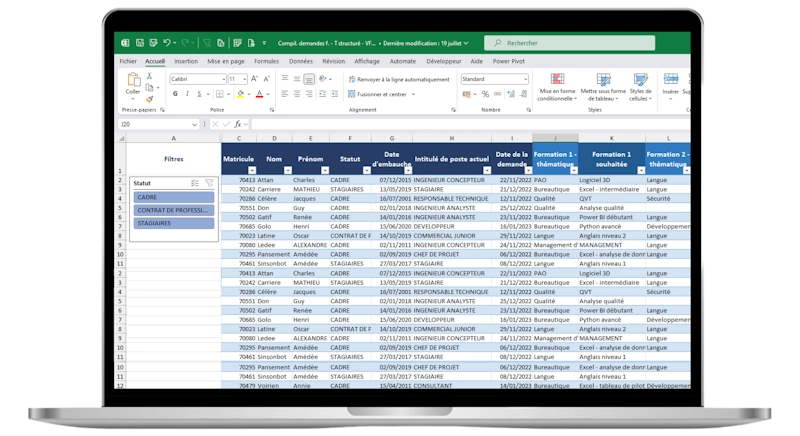Viewport: 800px width, 436px height.
Task: Click the scissors Cut icon
Action: tap(150, 76)
